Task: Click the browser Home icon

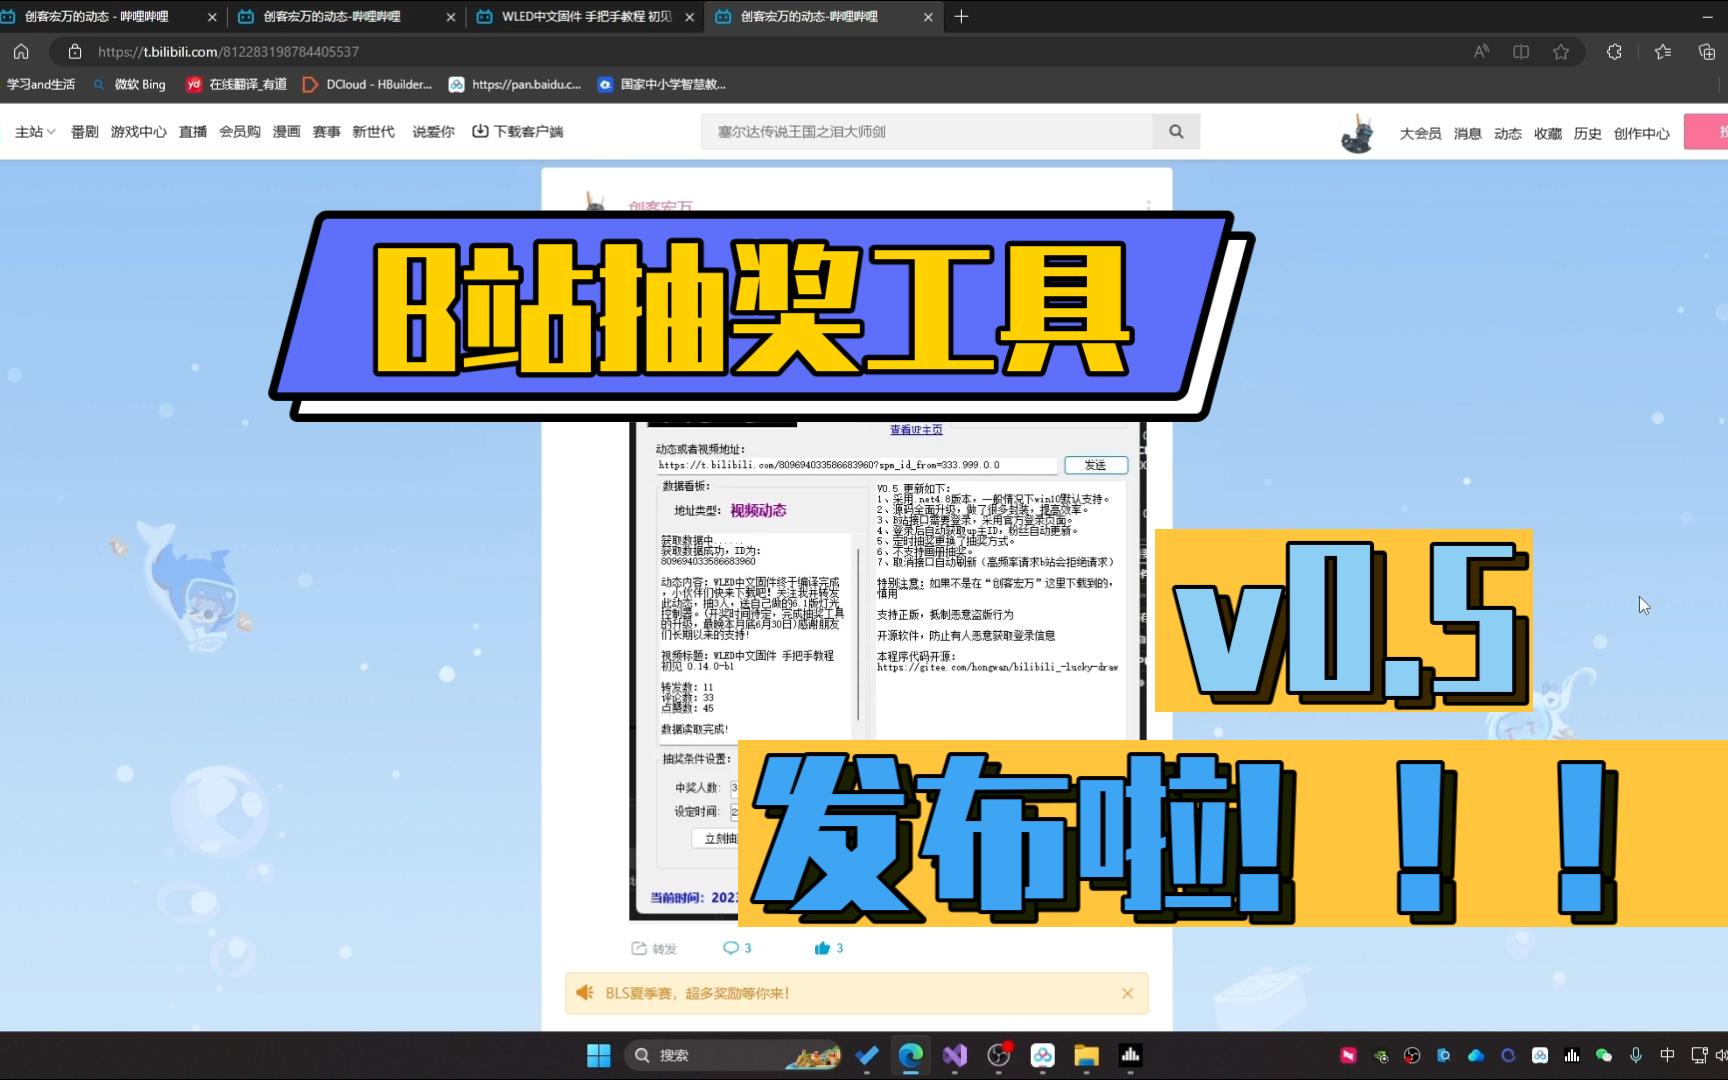Action: [21, 51]
